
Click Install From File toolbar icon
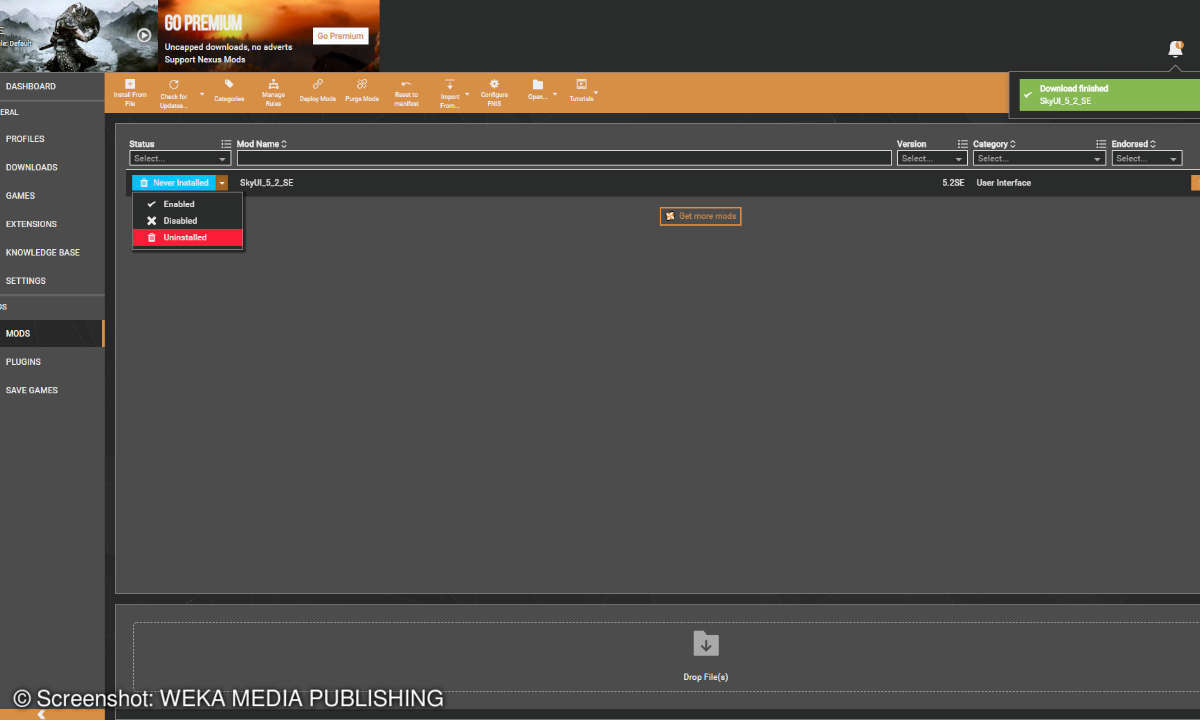click(x=130, y=84)
